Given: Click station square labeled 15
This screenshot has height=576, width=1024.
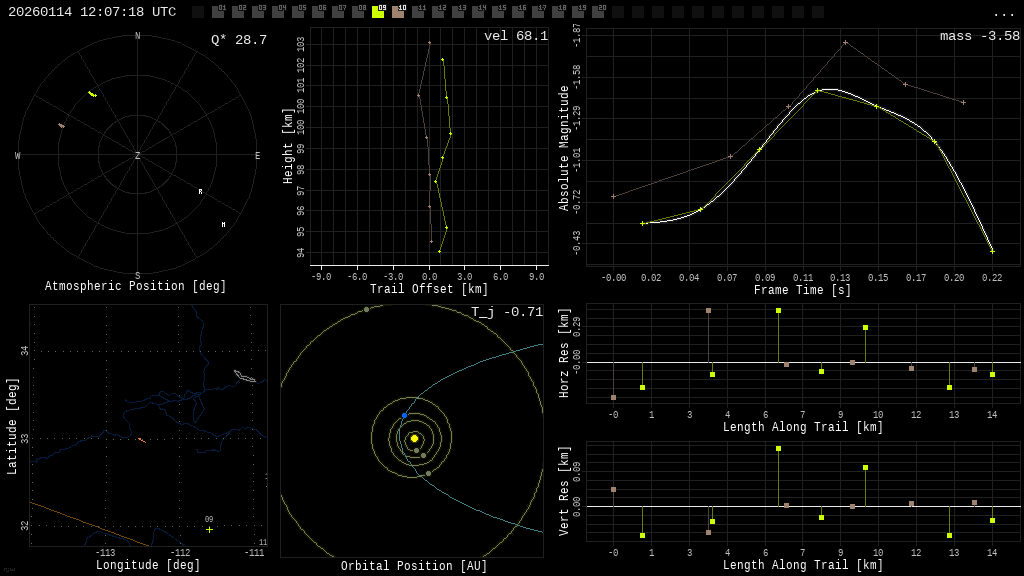Looking at the screenshot, I should pyautogui.click(x=498, y=12).
